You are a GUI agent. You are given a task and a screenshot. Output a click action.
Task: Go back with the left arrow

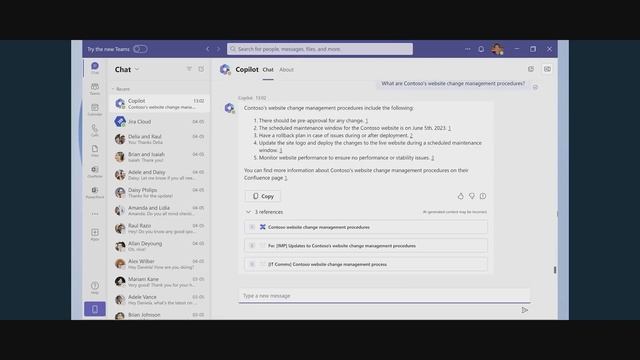pos(207,49)
